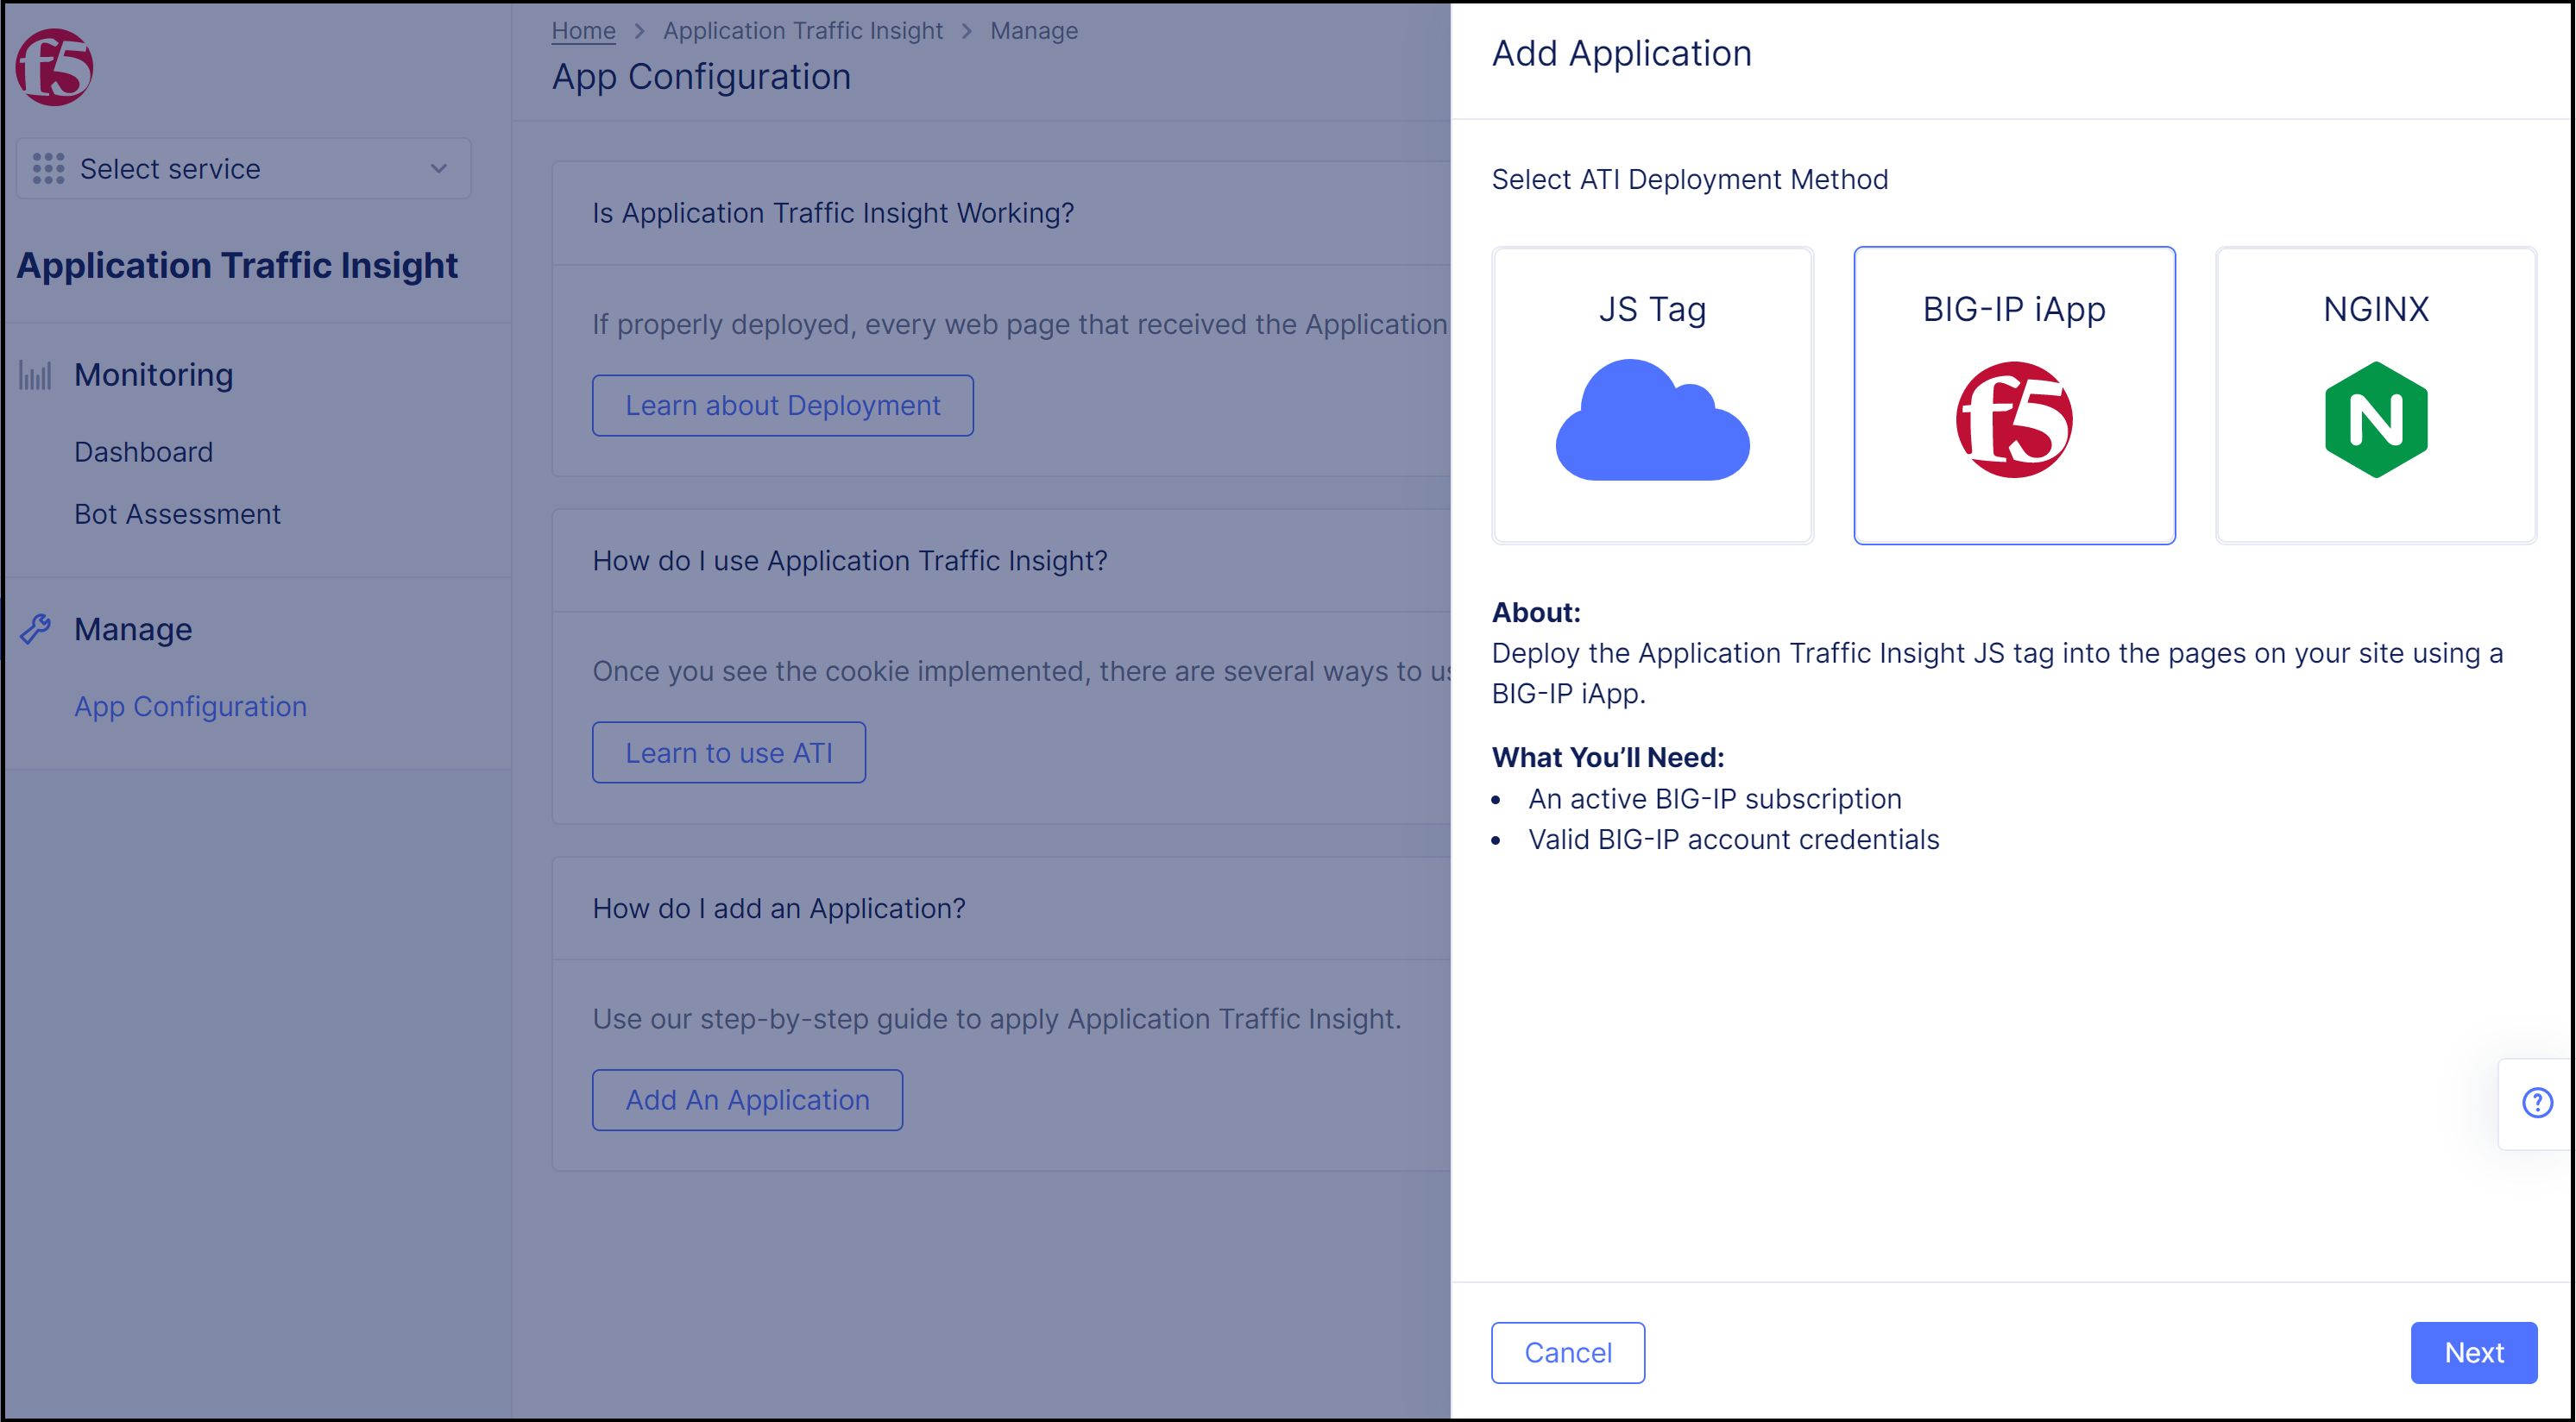Click the grid icon beside Select service

coord(48,168)
